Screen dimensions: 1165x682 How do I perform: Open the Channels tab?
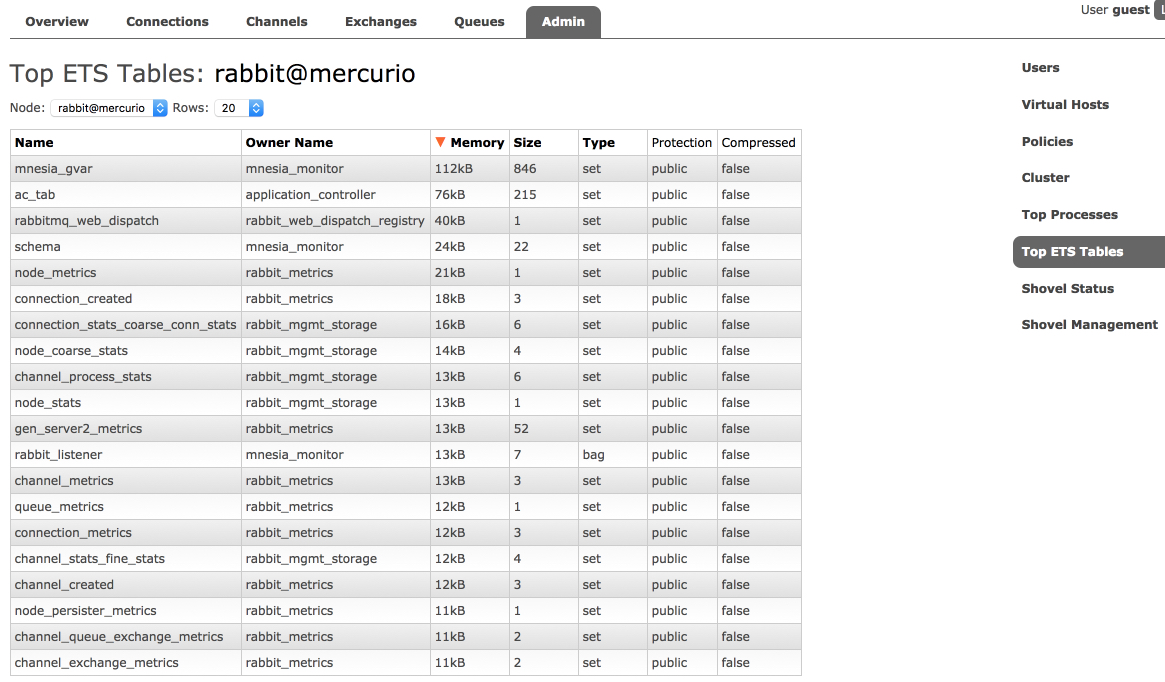[276, 21]
